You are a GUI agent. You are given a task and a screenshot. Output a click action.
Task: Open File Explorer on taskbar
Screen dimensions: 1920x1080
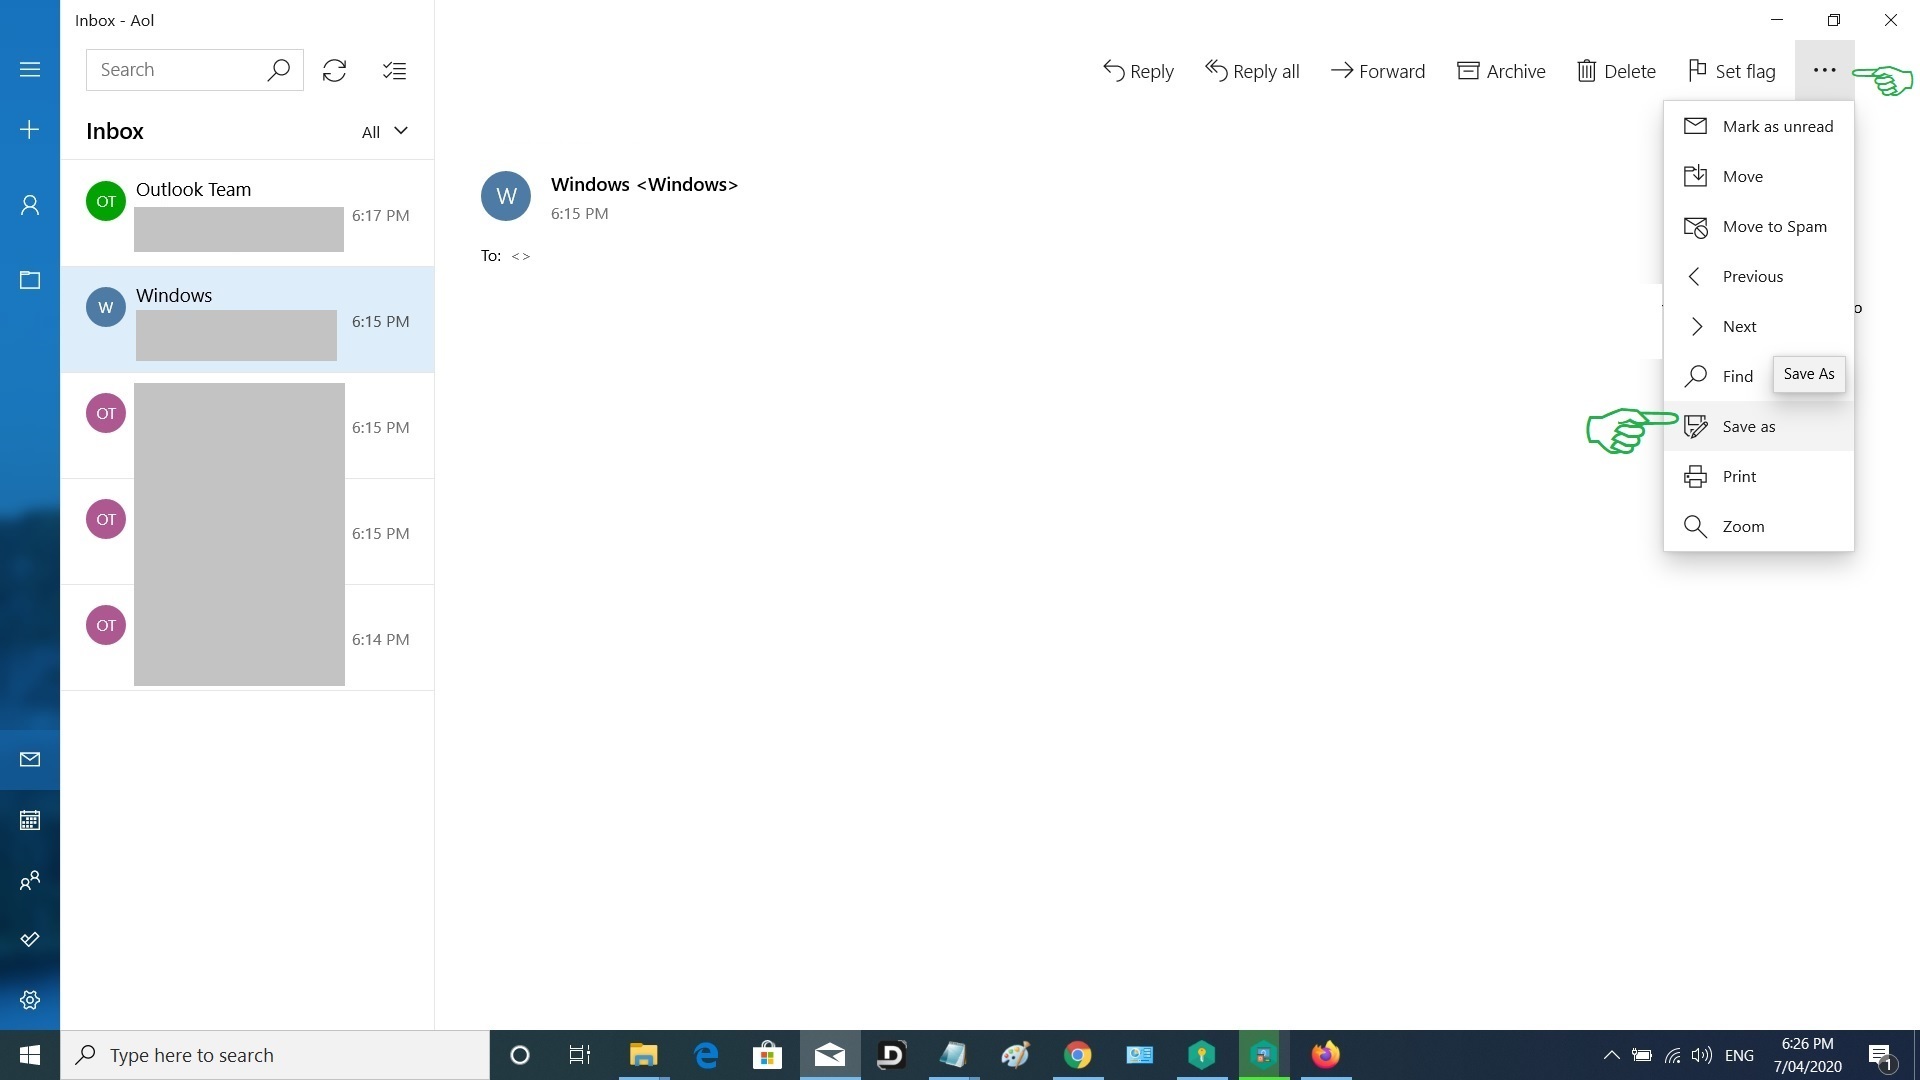pyautogui.click(x=643, y=1055)
